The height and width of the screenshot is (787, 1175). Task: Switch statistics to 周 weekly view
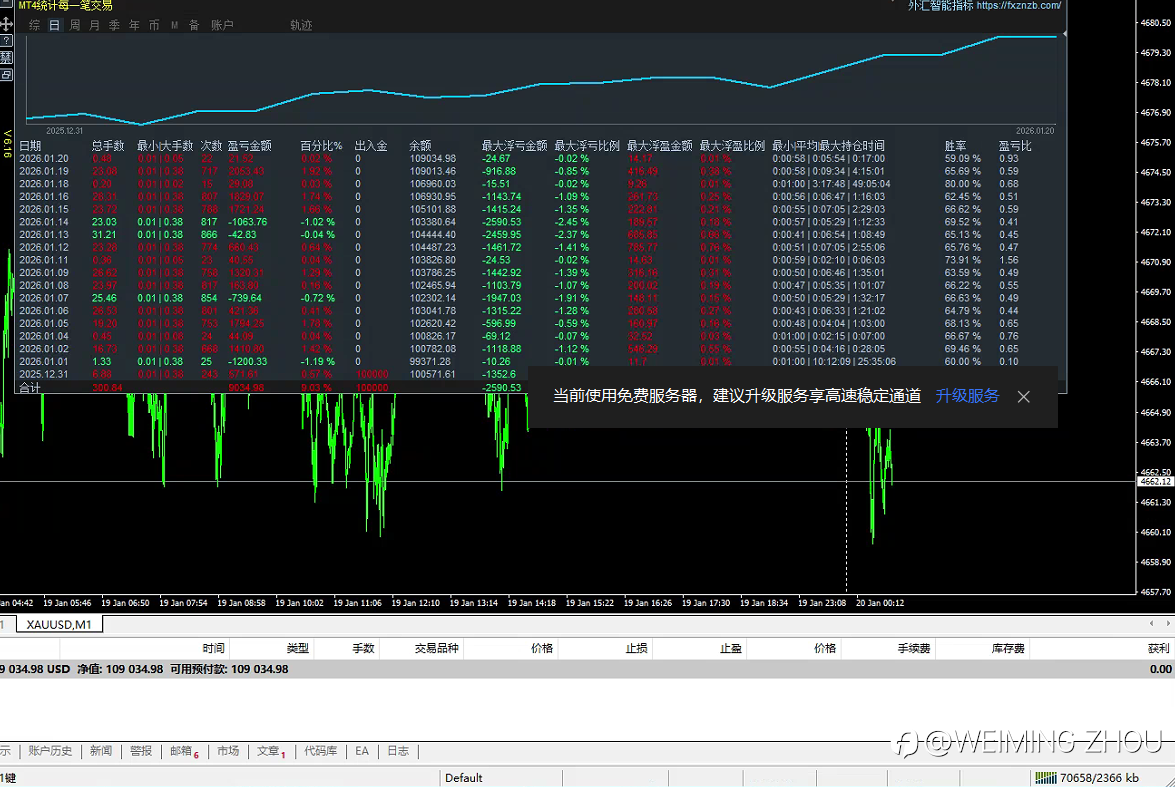pyautogui.click(x=75, y=25)
